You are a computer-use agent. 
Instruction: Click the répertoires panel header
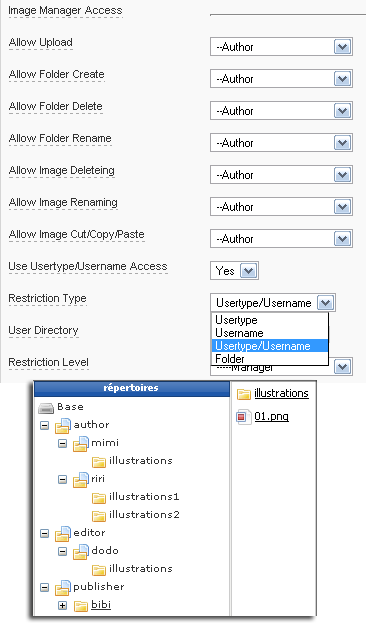(x=132, y=388)
